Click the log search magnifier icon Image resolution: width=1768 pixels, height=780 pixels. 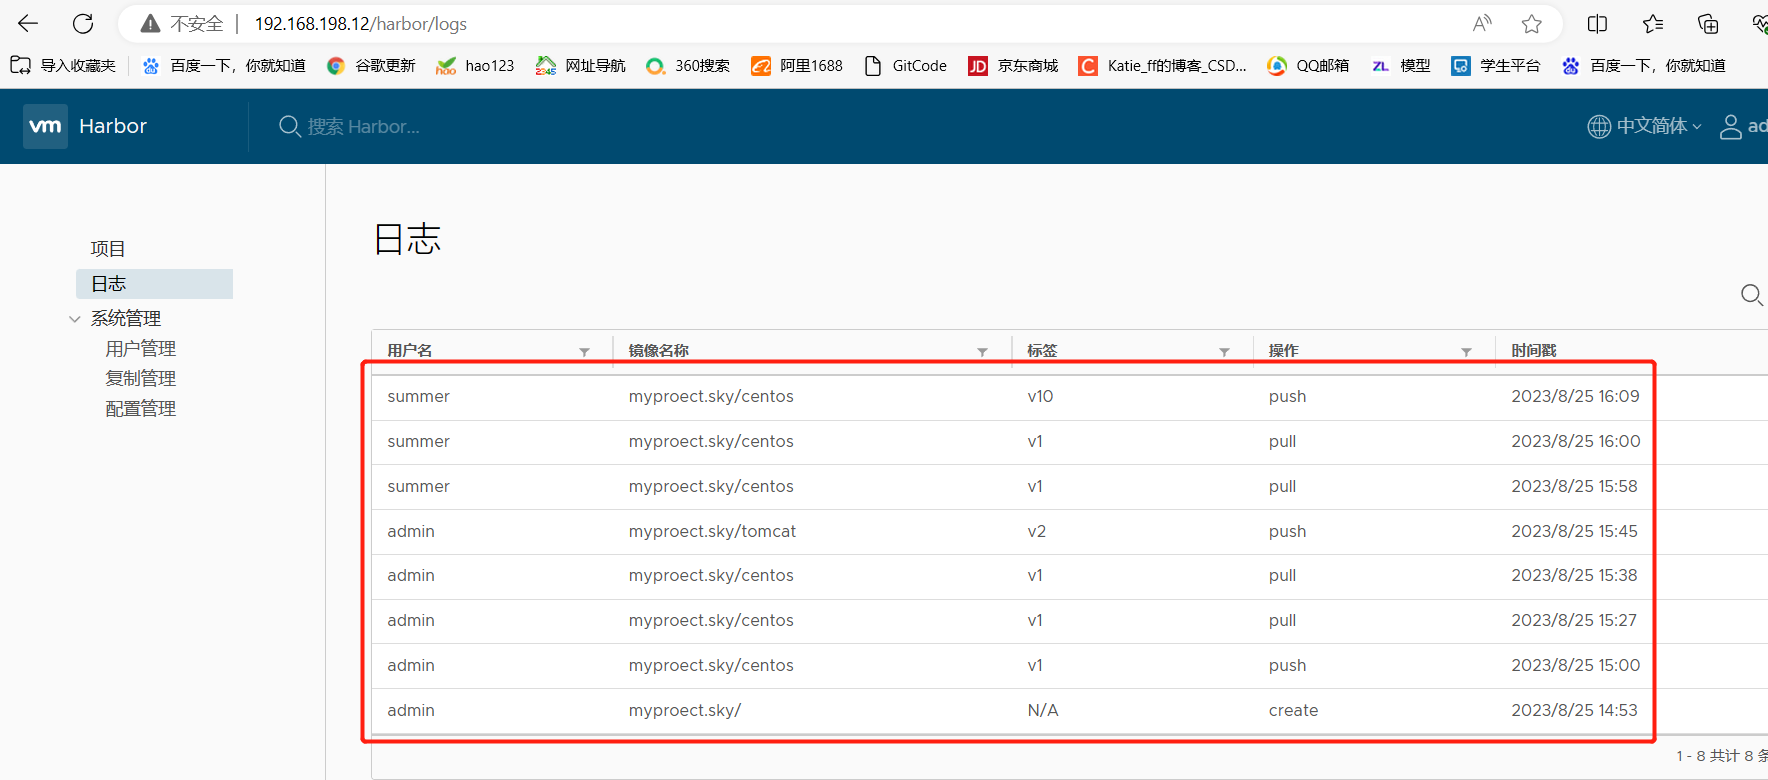1751,294
